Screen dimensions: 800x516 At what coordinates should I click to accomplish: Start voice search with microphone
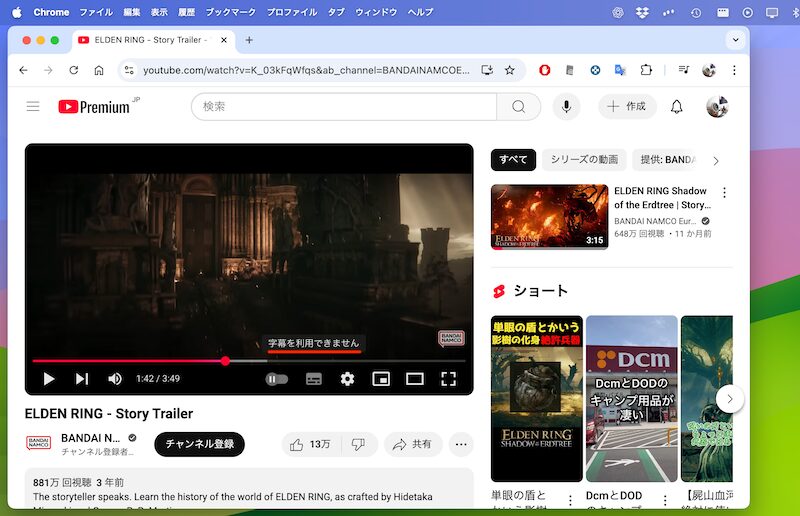[566, 107]
